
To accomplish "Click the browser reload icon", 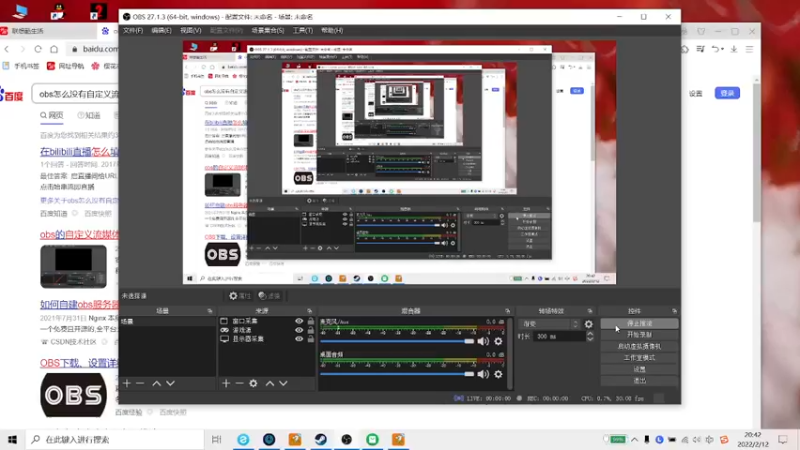I will 38,49.
